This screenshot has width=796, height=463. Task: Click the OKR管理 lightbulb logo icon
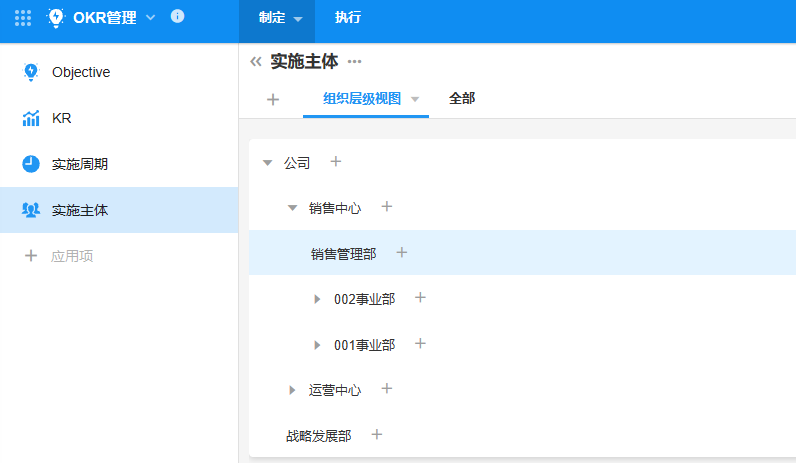[55, 17]
